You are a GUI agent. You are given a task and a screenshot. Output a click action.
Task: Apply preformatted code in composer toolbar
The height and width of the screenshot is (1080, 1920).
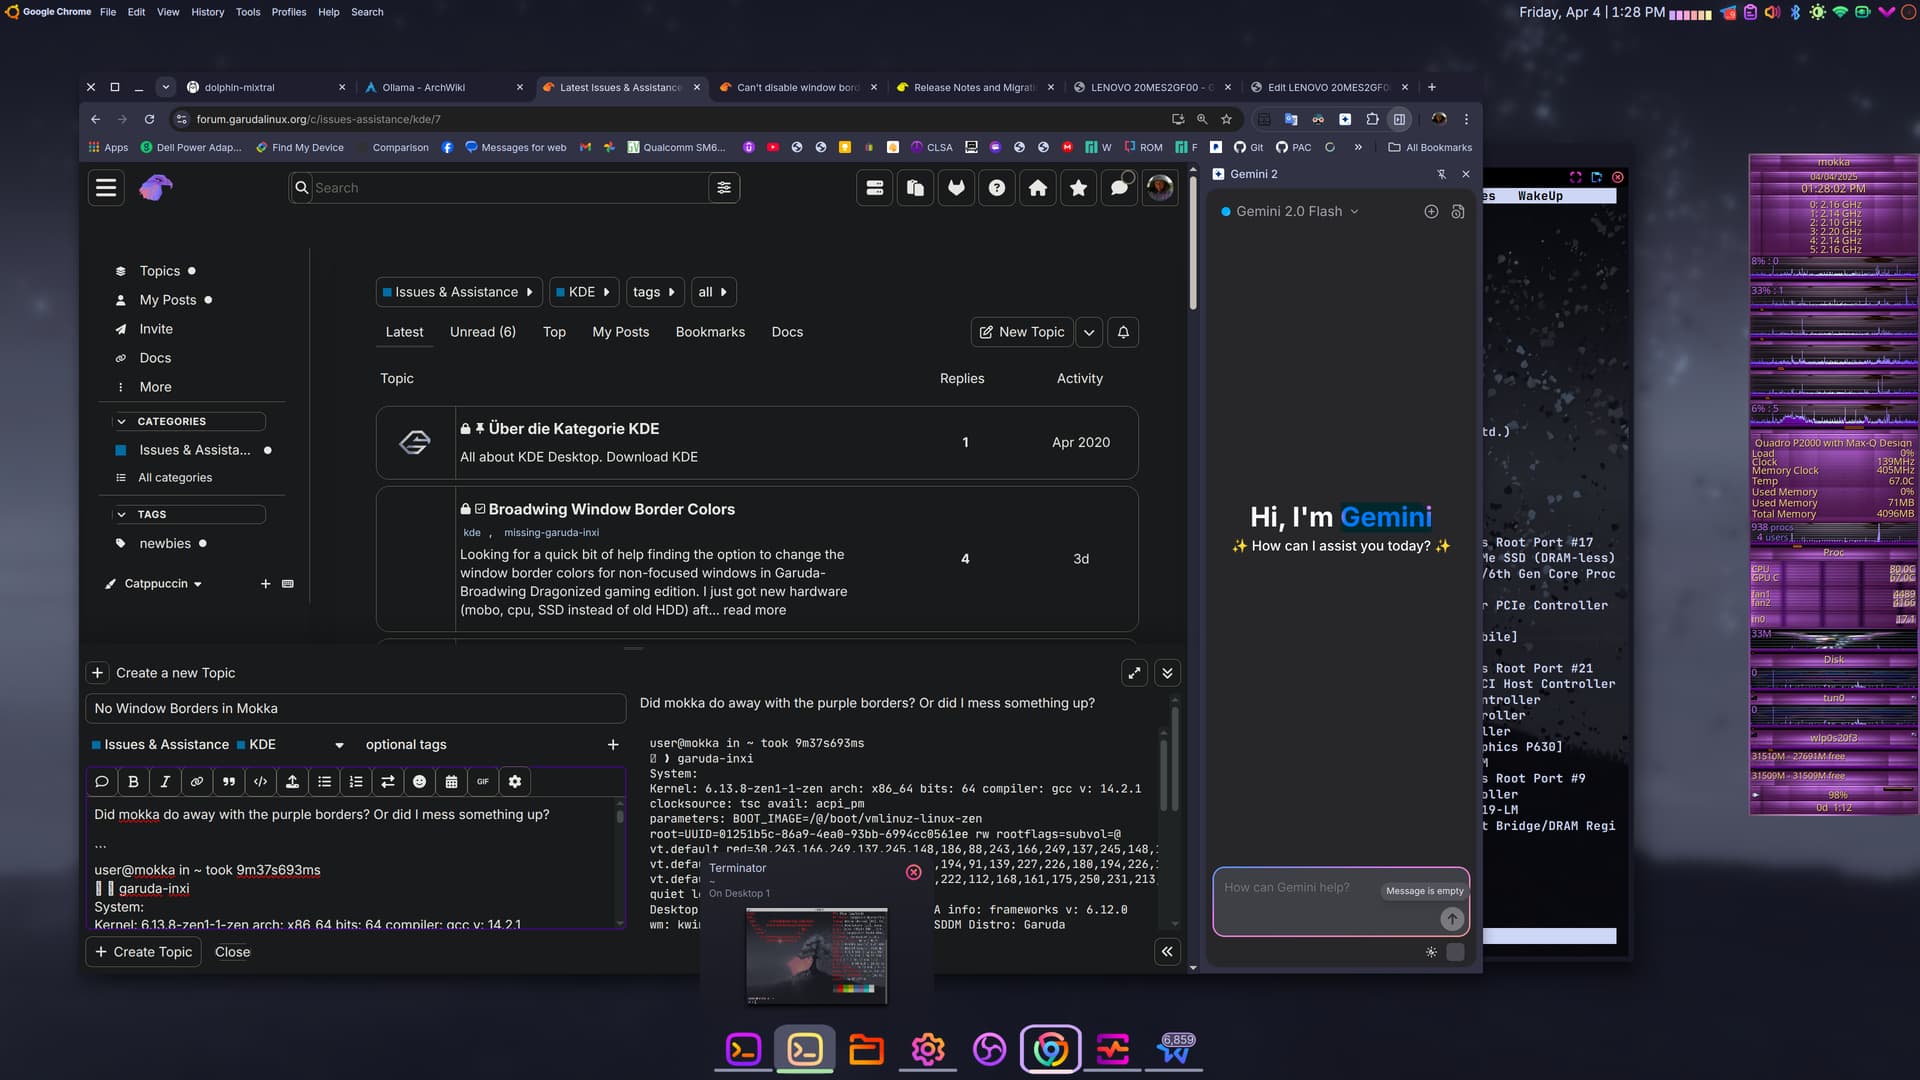point(260,782)
